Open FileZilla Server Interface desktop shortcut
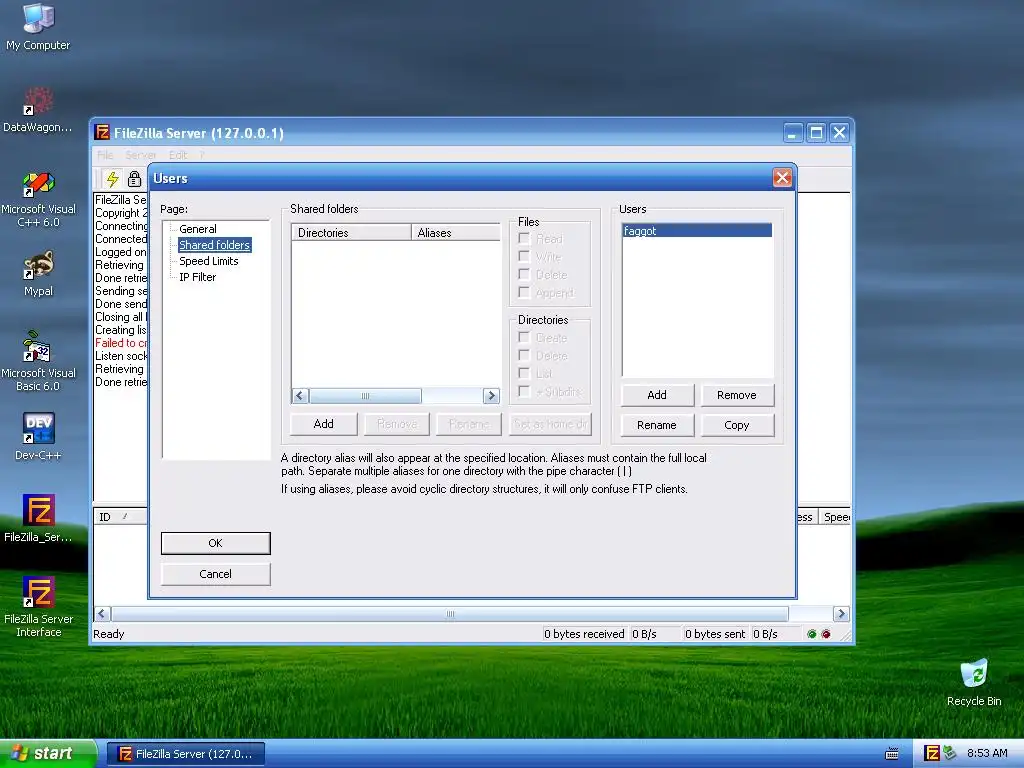Screen dimensions: 1024x768 38,607
